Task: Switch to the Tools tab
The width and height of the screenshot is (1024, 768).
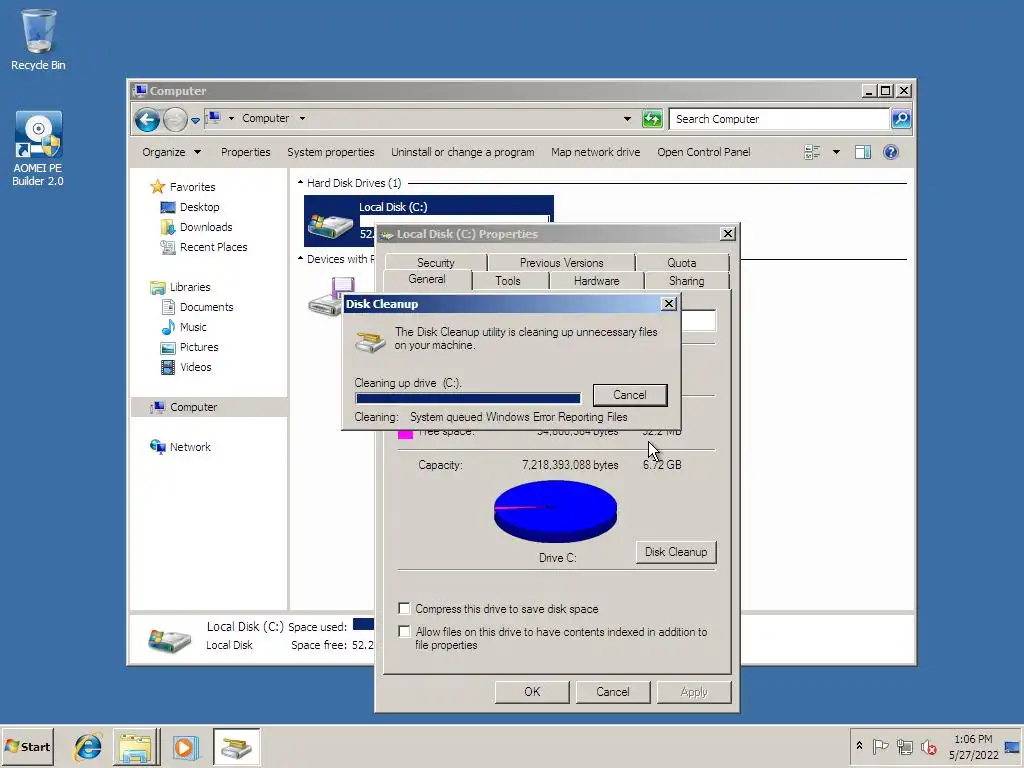Action: point(507,281)
